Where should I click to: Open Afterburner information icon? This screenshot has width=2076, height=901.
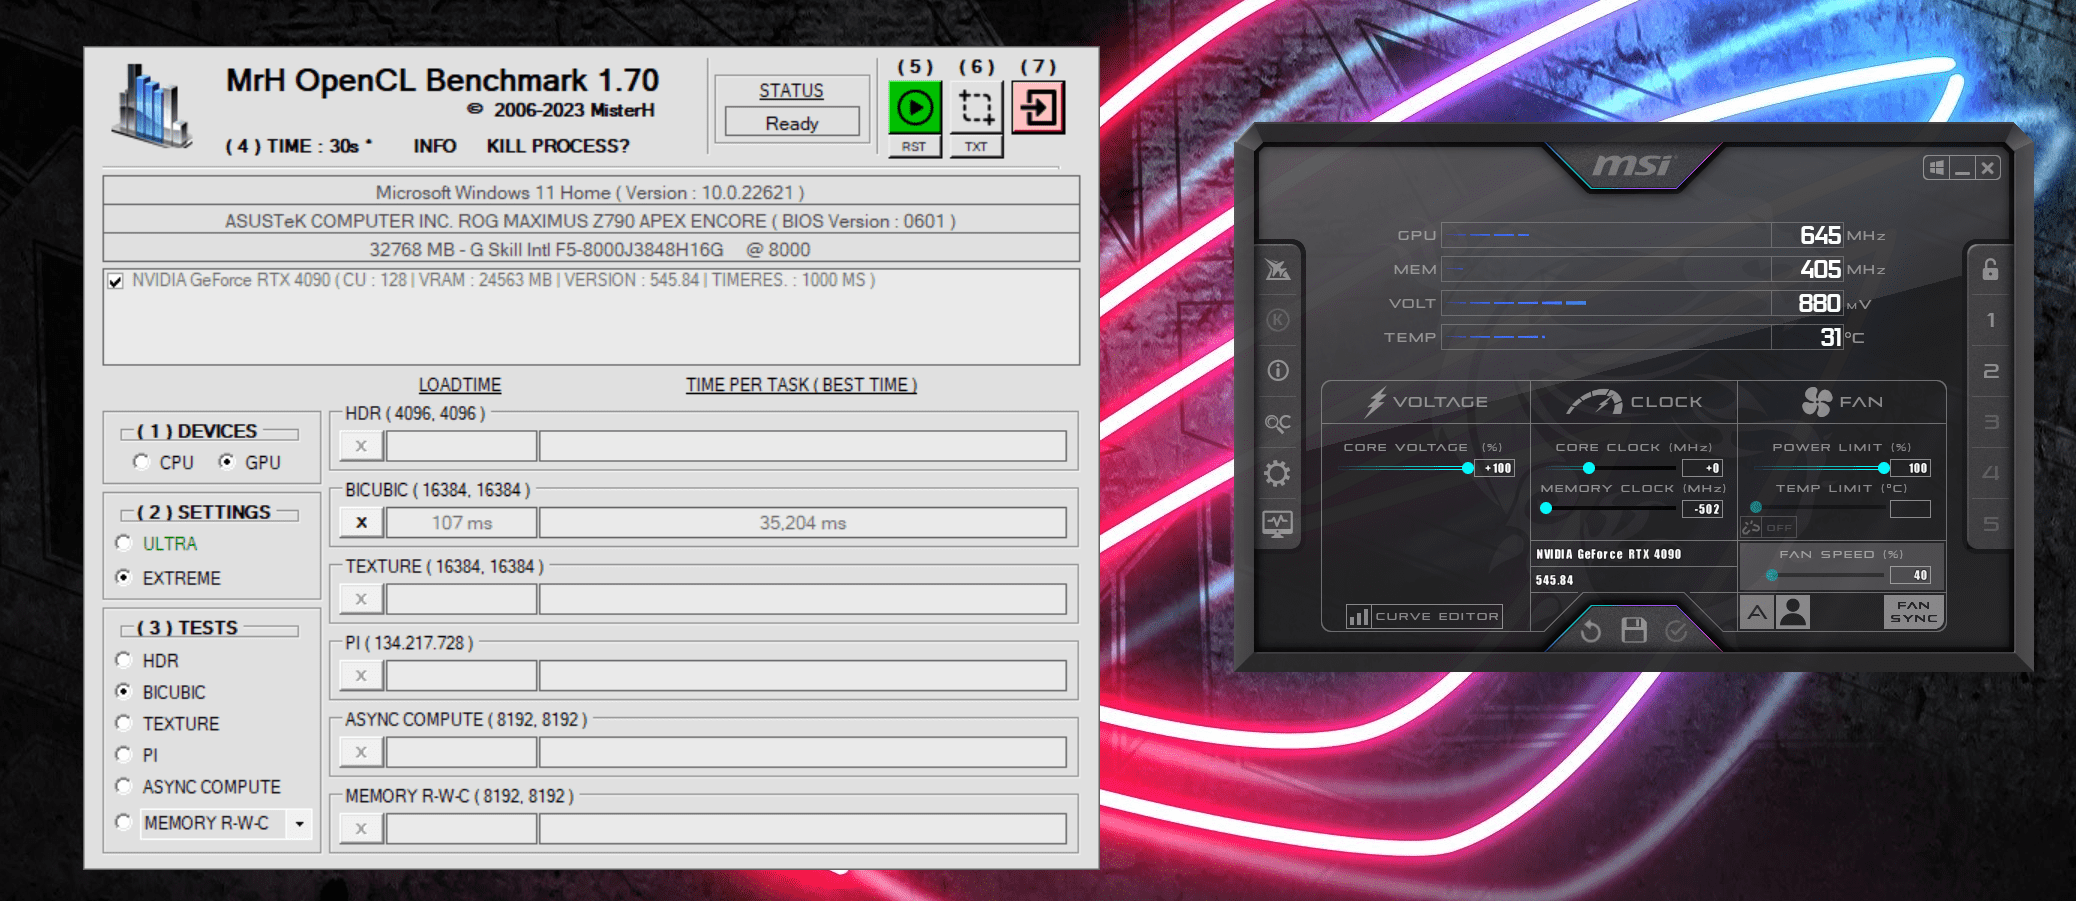tap(1278, 371)
